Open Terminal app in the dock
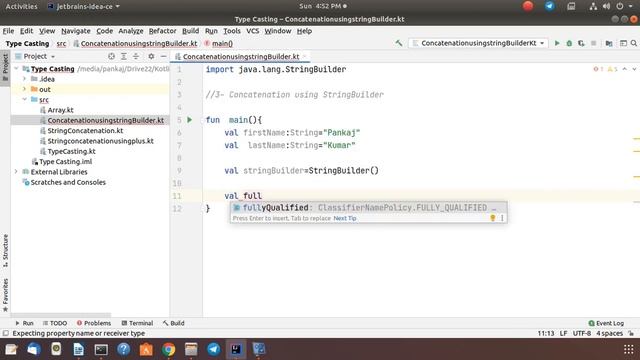The height and width of the screenshot is (360, 640). 101,349
